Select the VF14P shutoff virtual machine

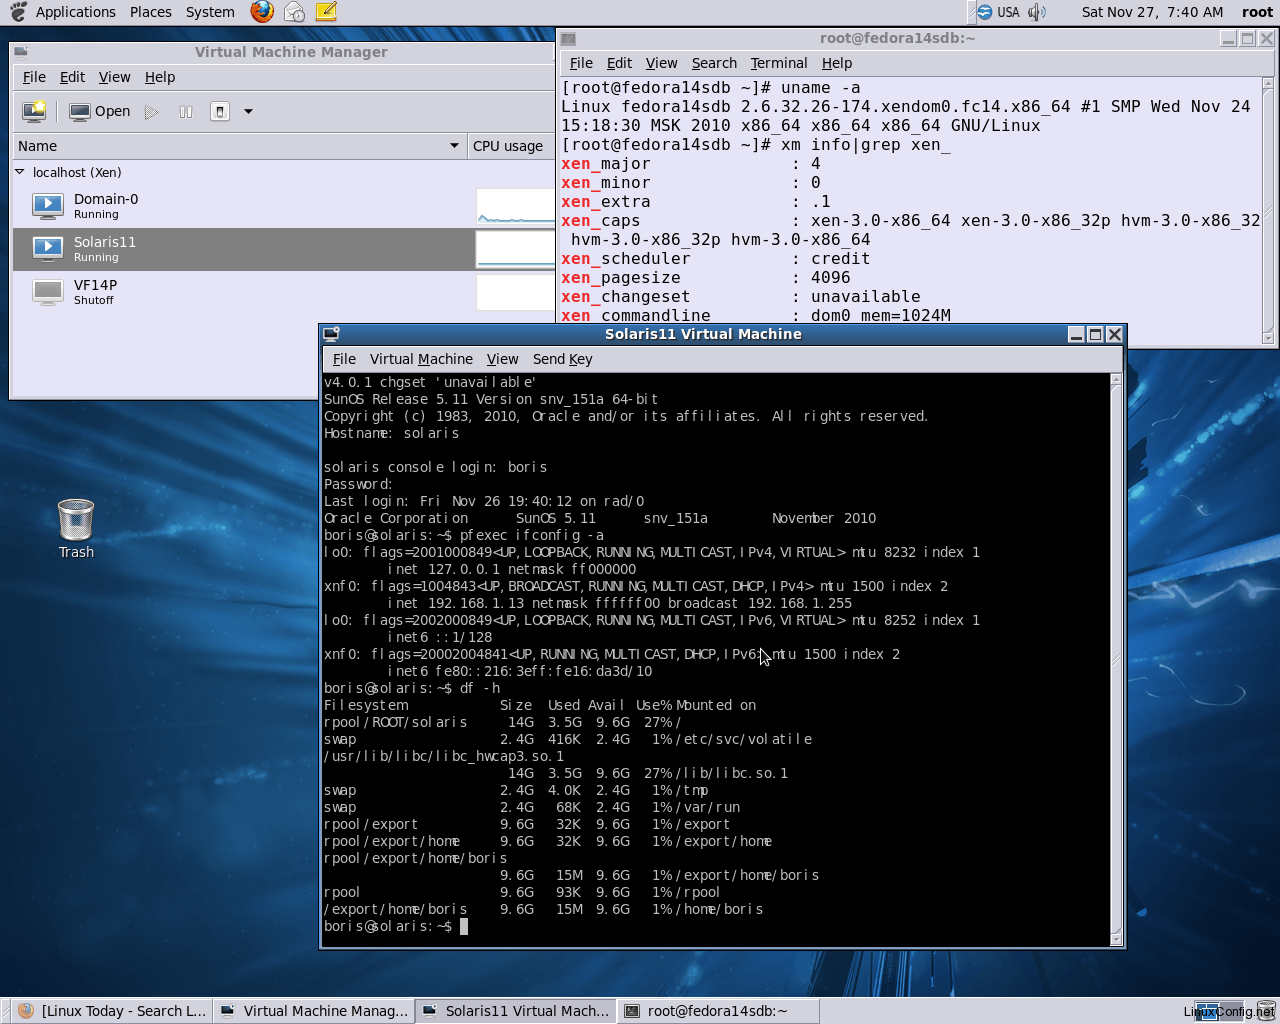pyautogui.click(x=95, y=291)
